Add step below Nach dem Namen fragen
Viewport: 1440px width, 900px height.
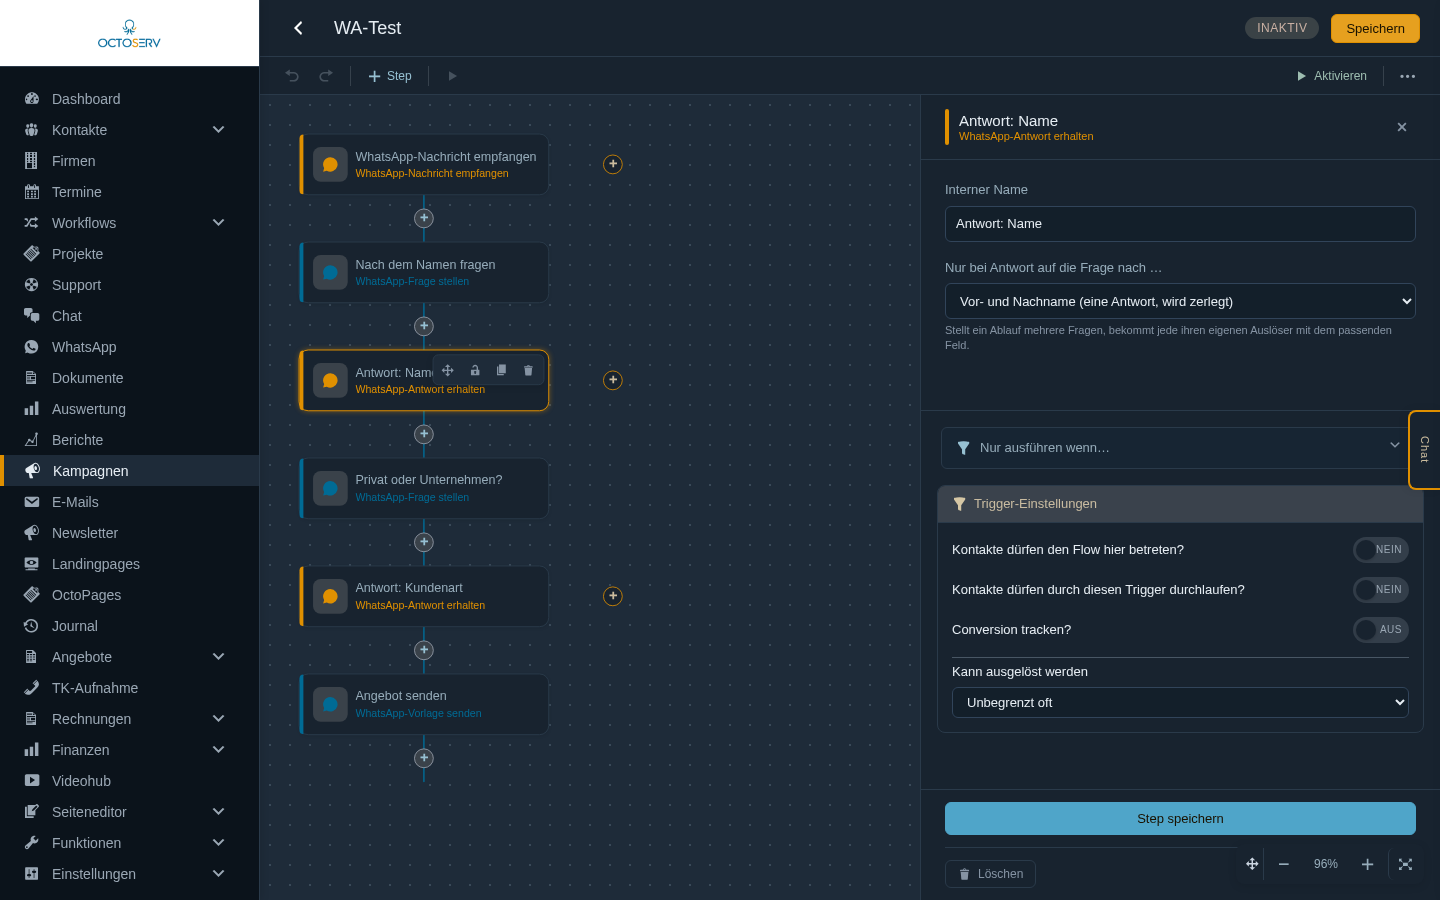coord(424,326)
